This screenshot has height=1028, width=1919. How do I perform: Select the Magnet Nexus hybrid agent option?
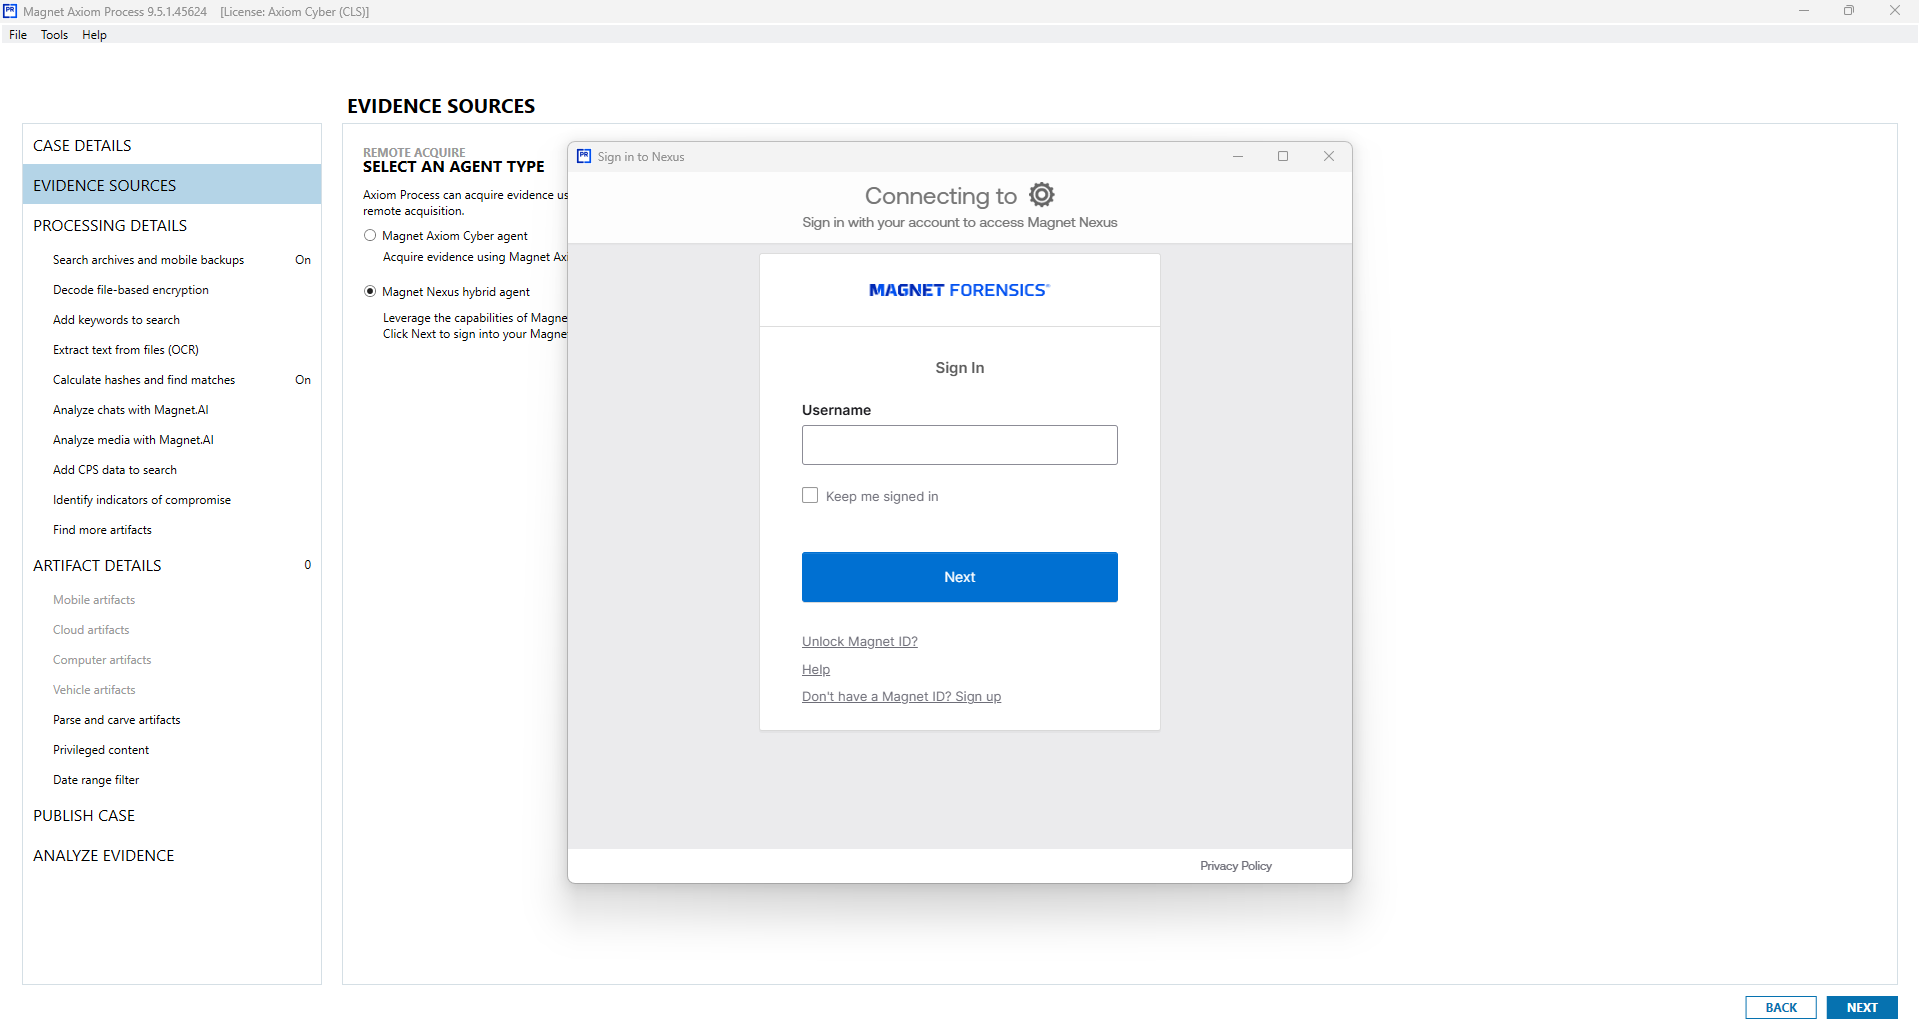[370, 292]
